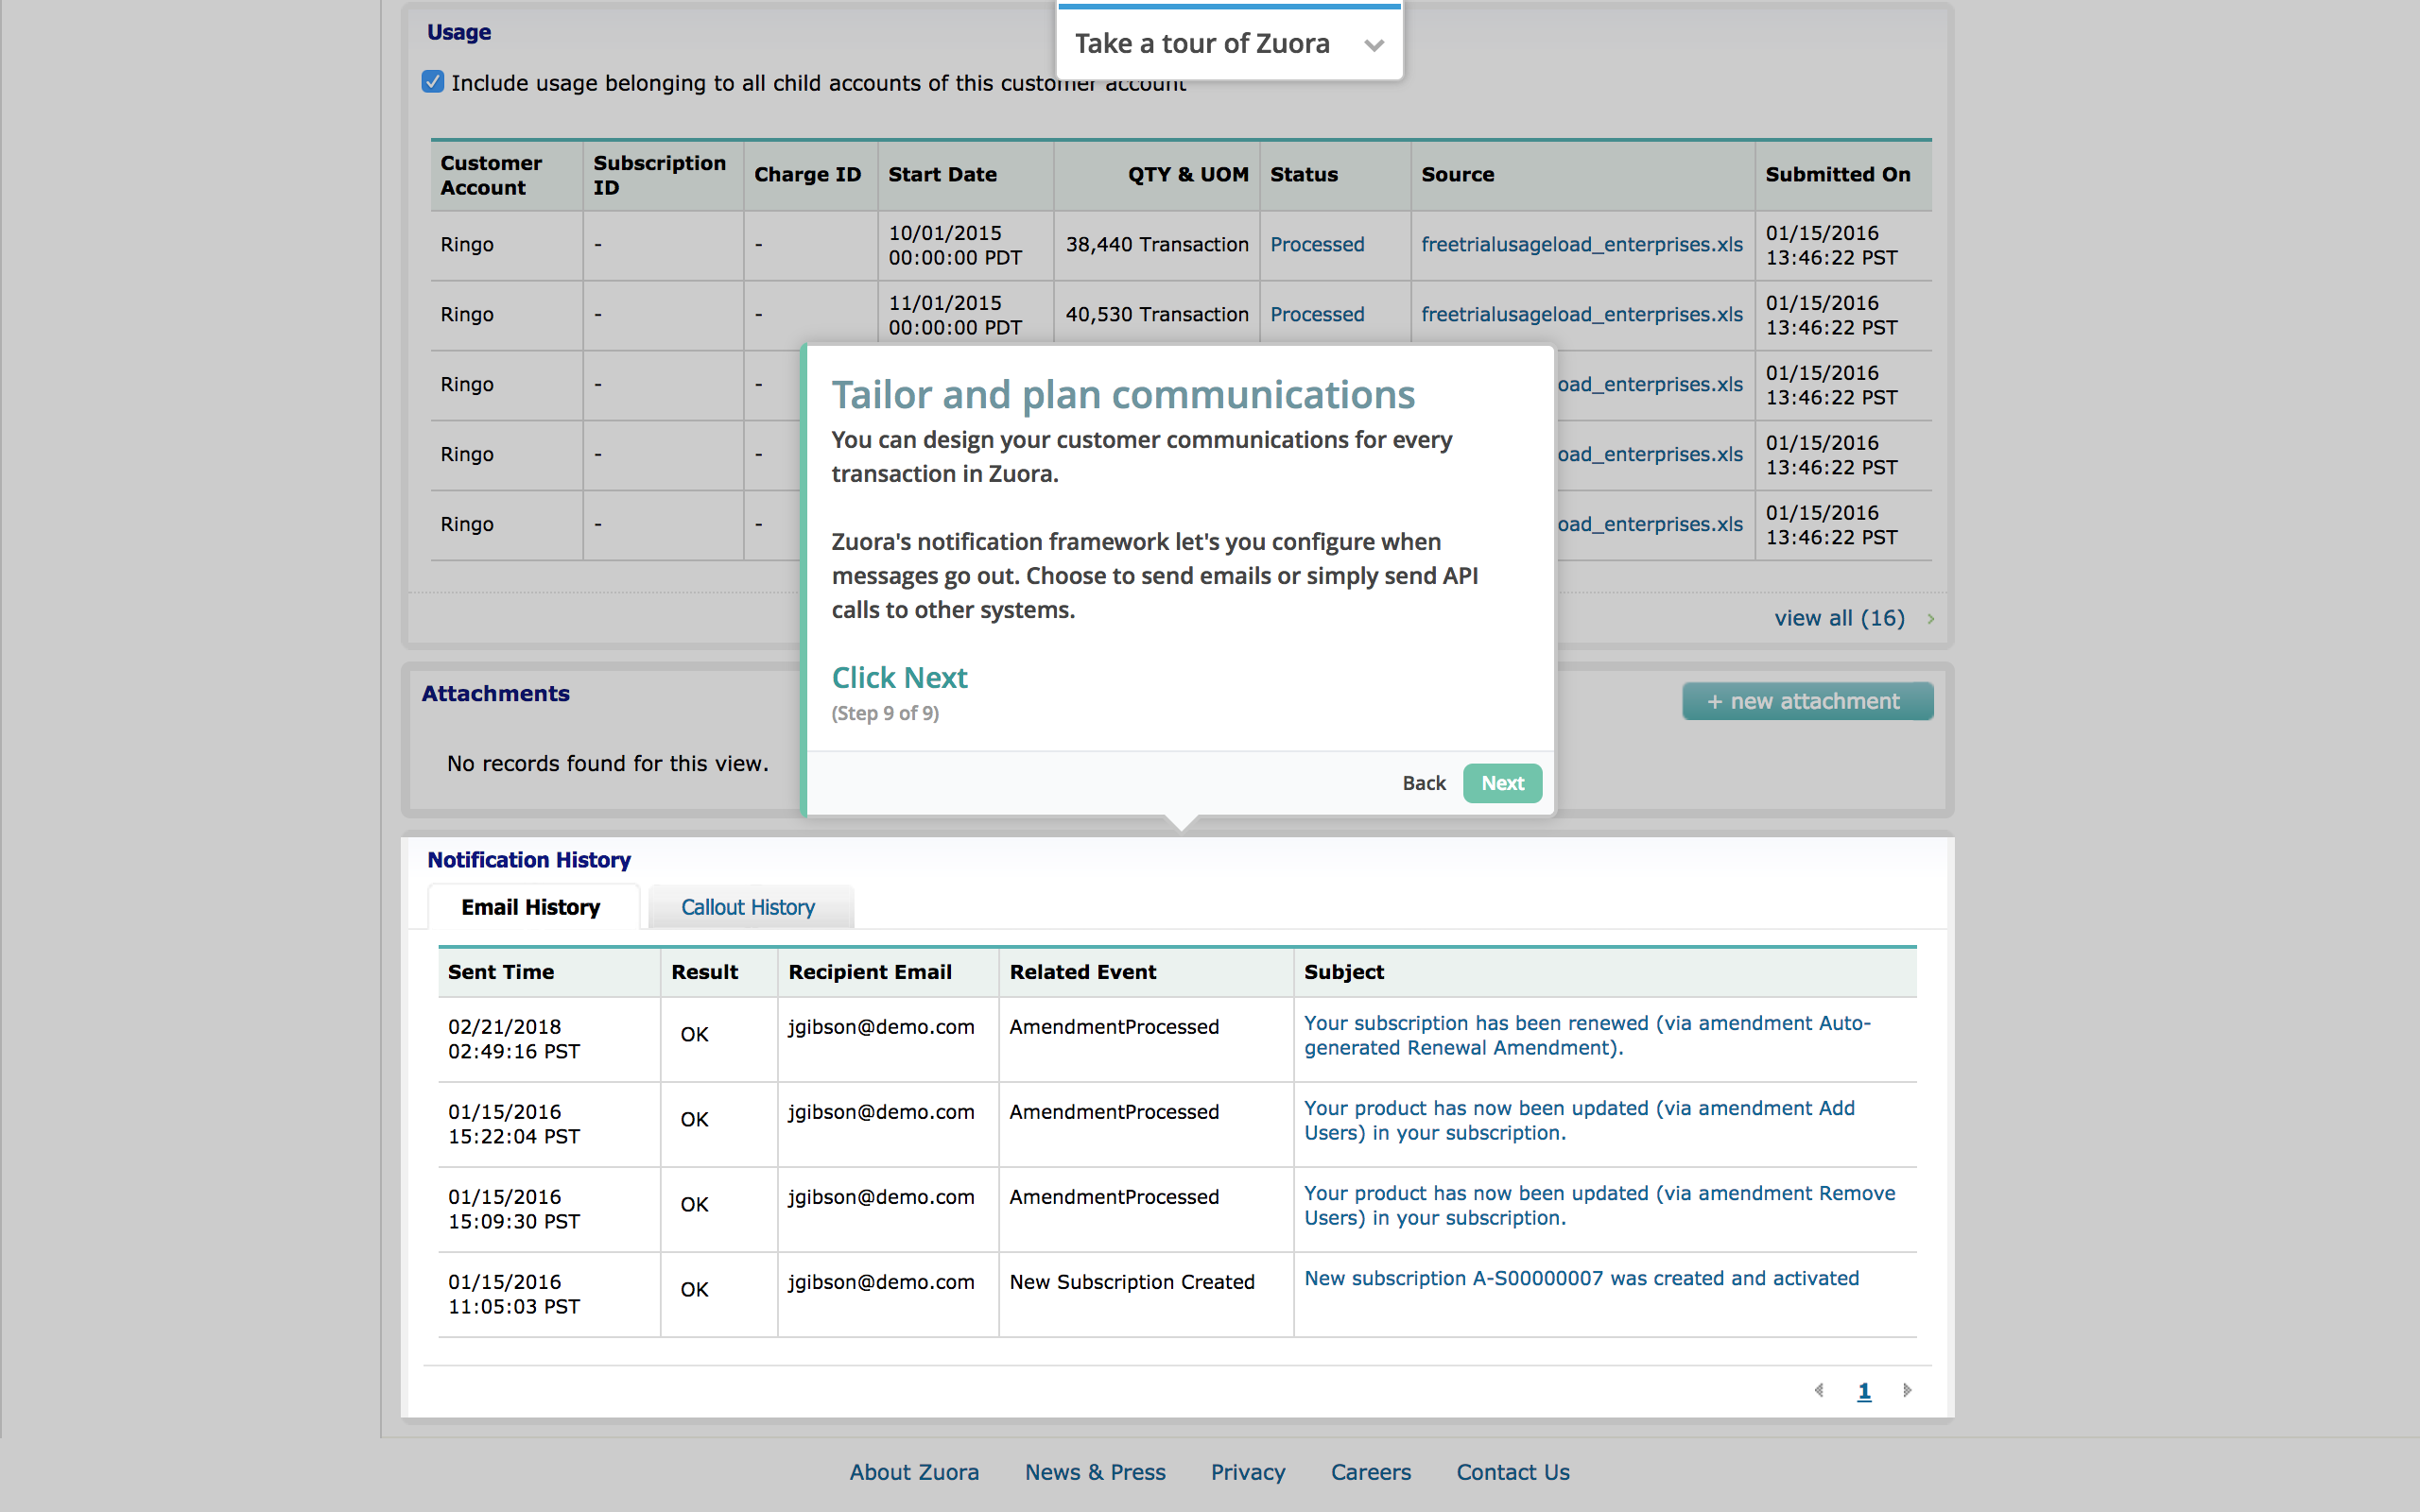The height and width of the screenshot is (1512, 2420).
Task: Click Take a tour of Zuora title
Action: [1202, 44]
